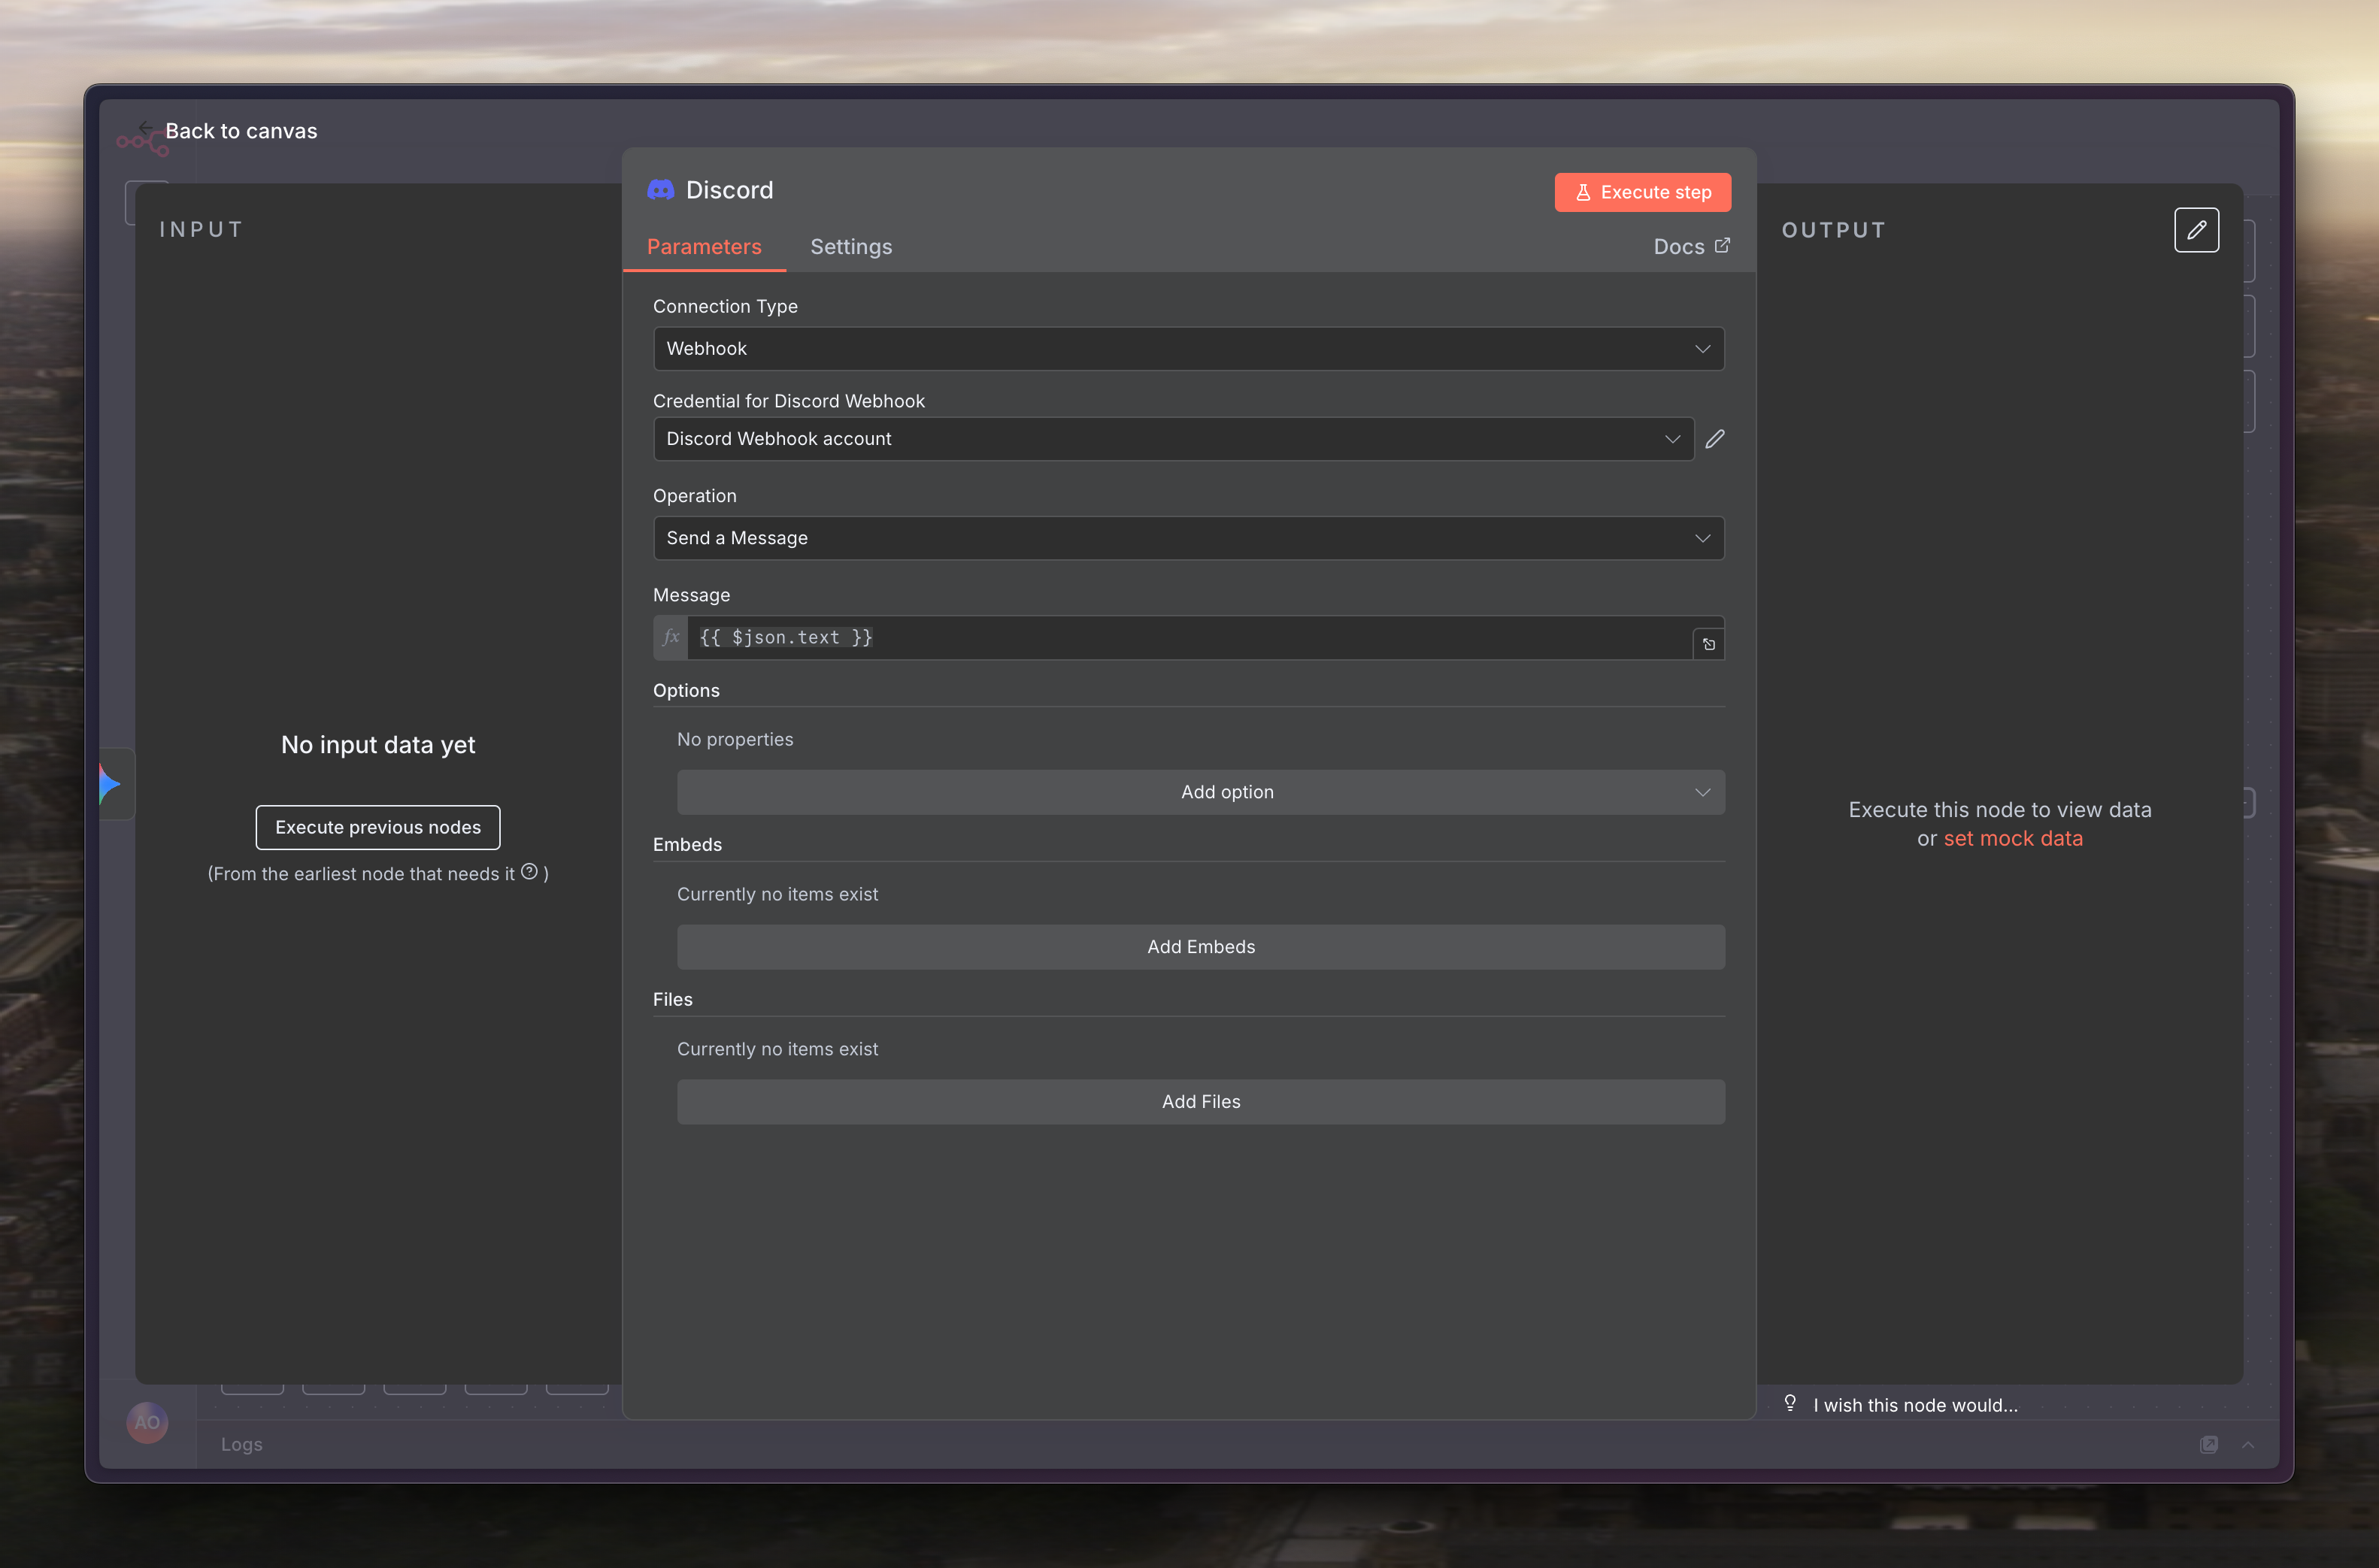Edit output data with pencil icon
This screenshot has width=2379, height=1568.
(x=2196, y=230)
